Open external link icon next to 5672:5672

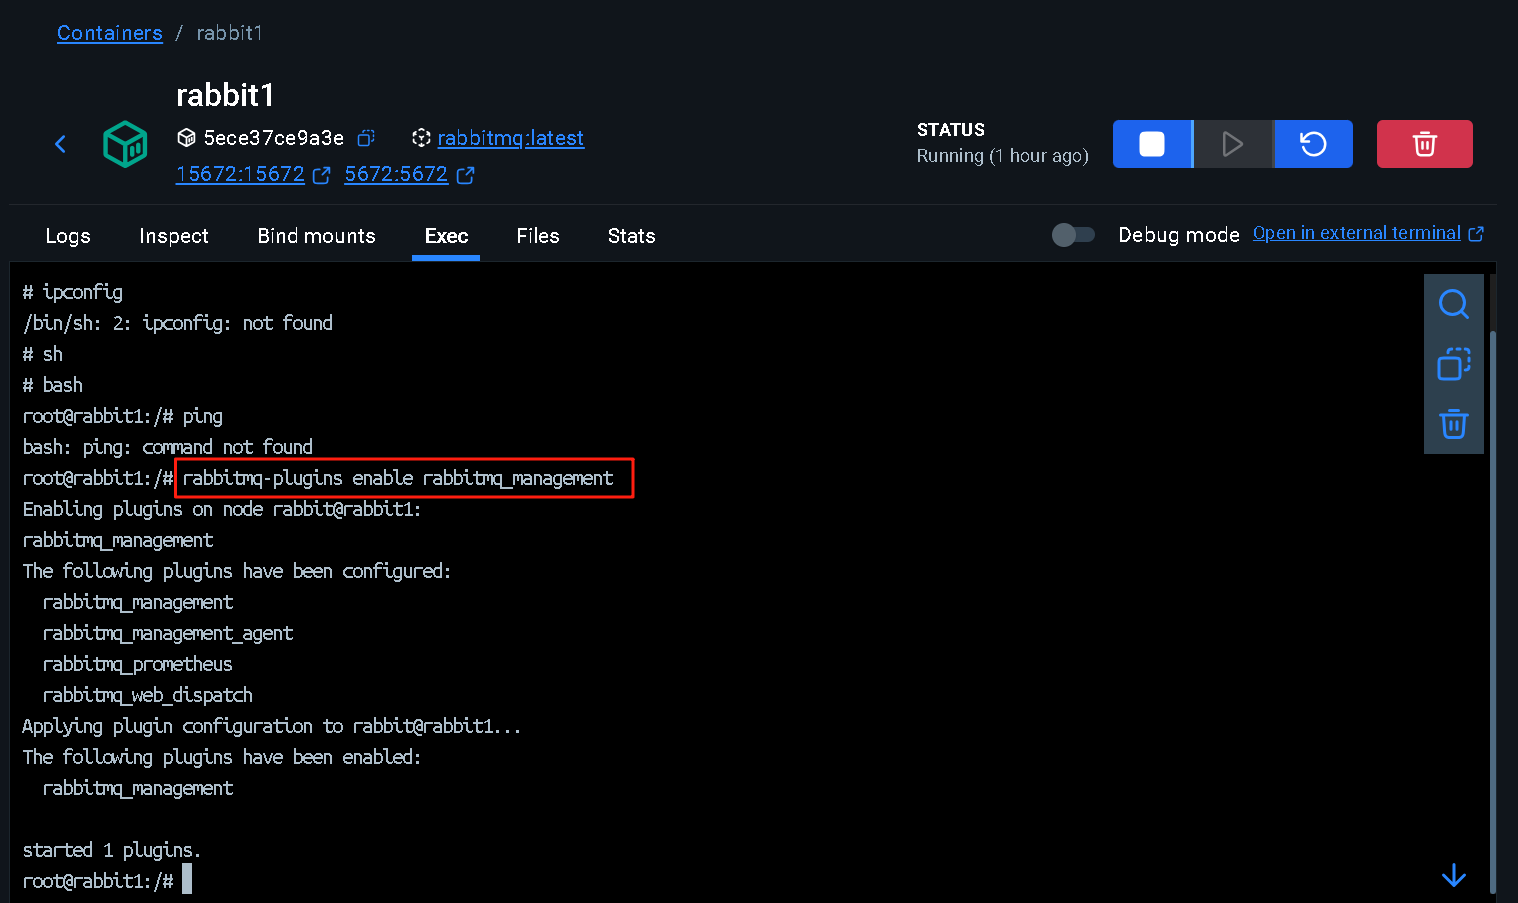tap(465, 175)
